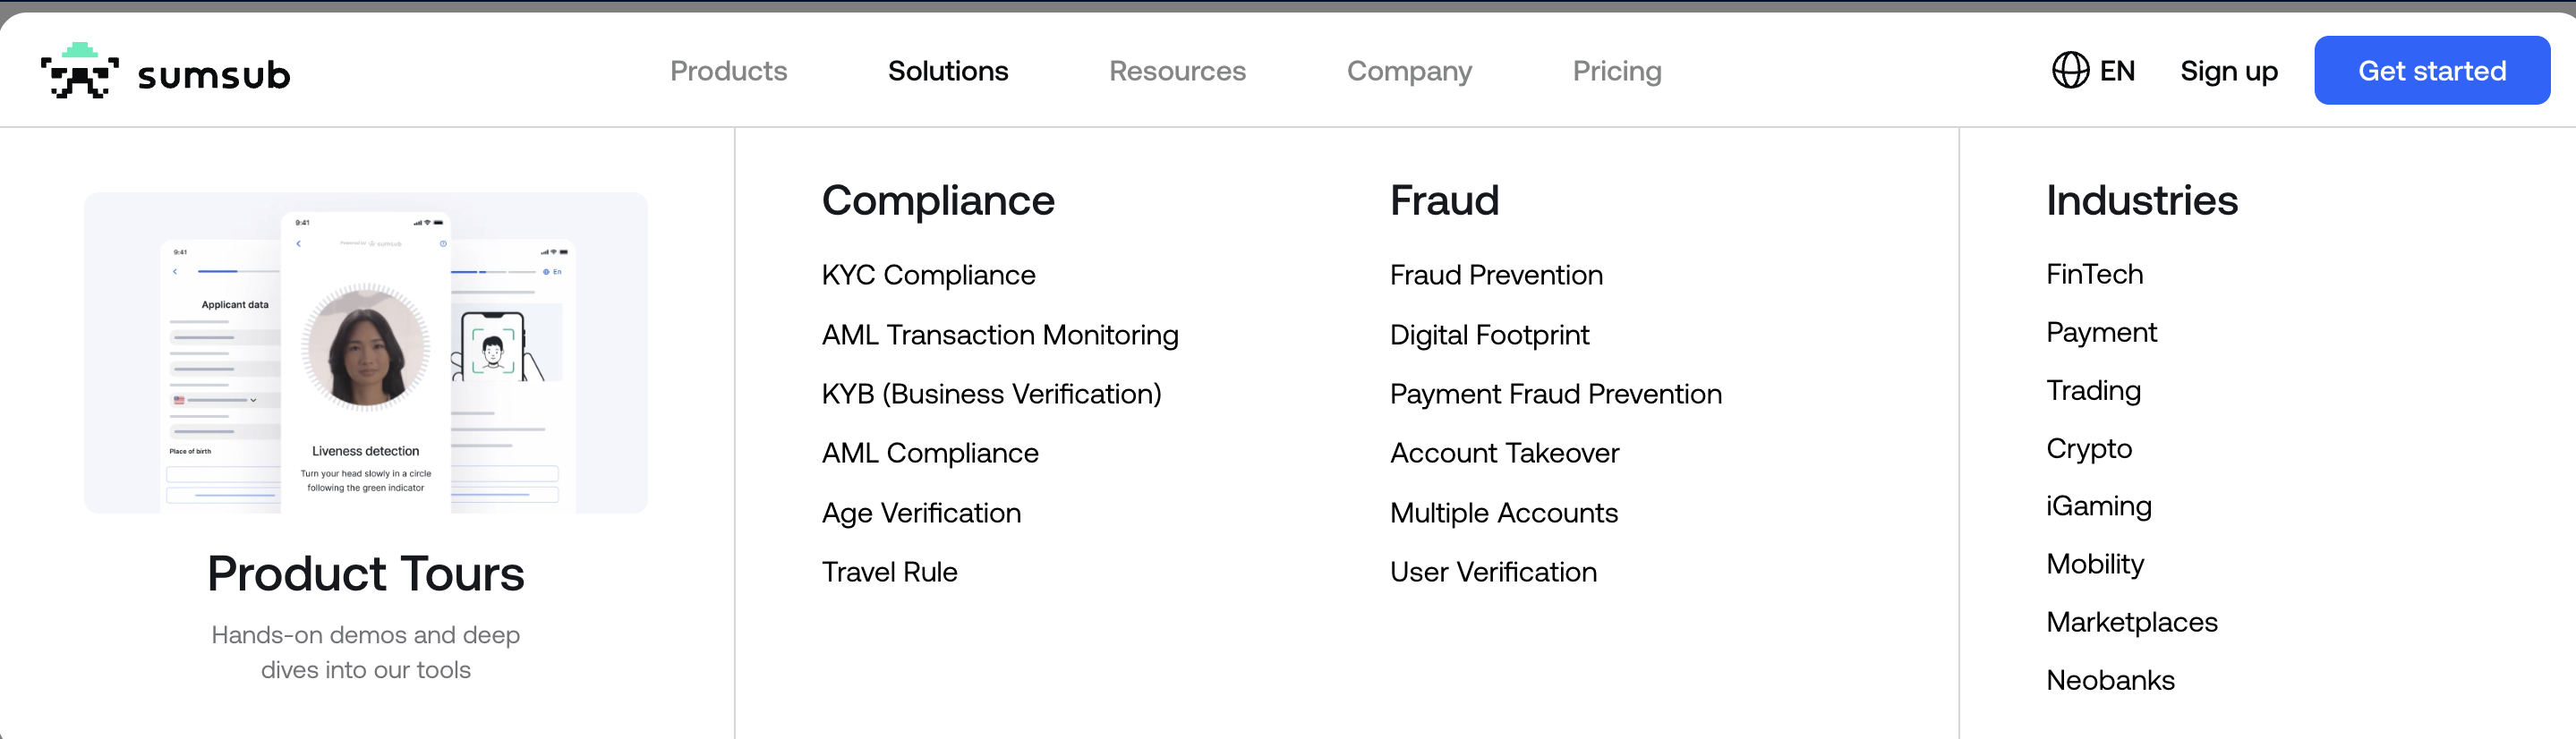Expand the Resources dropdown

pyautogui.click(x=1176, y=71)
